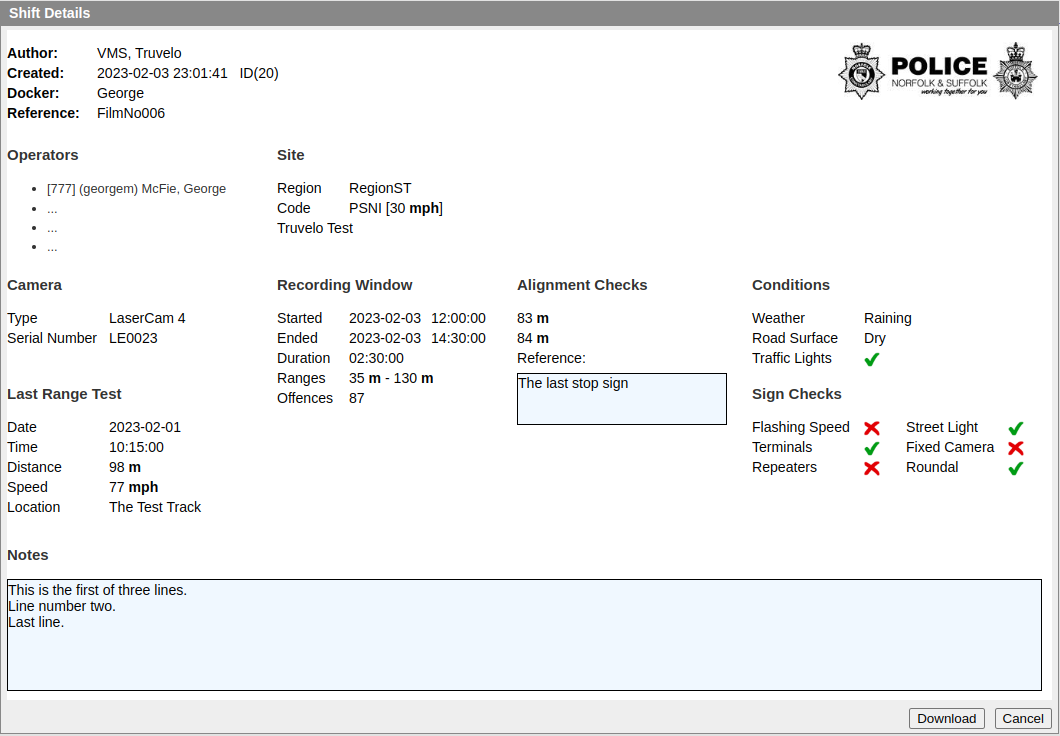Toggle the Fixed Camera red cross

(x=1016, y=448)
